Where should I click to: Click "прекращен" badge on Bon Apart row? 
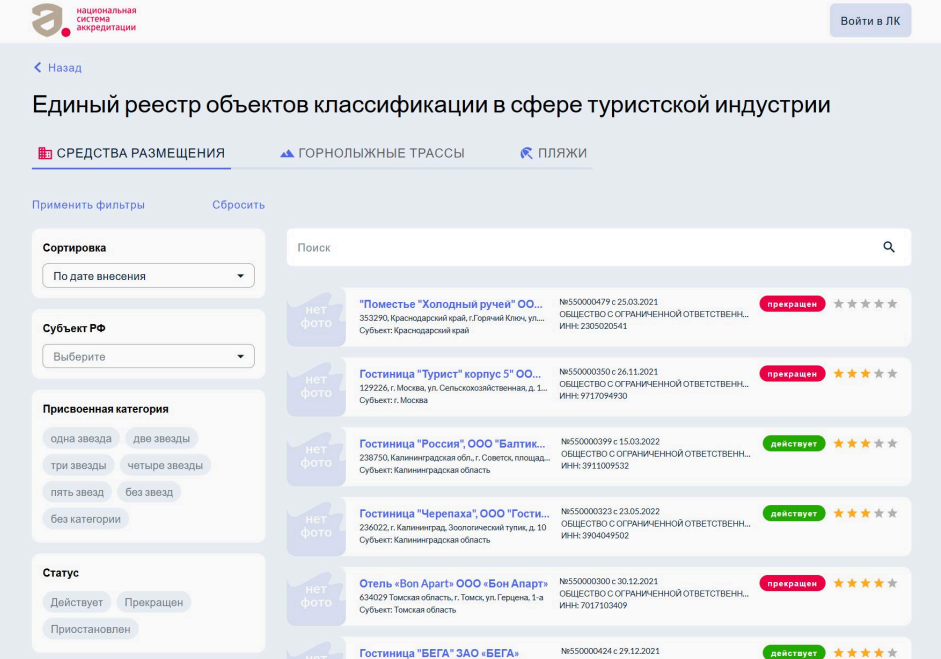tap(792, 583)
